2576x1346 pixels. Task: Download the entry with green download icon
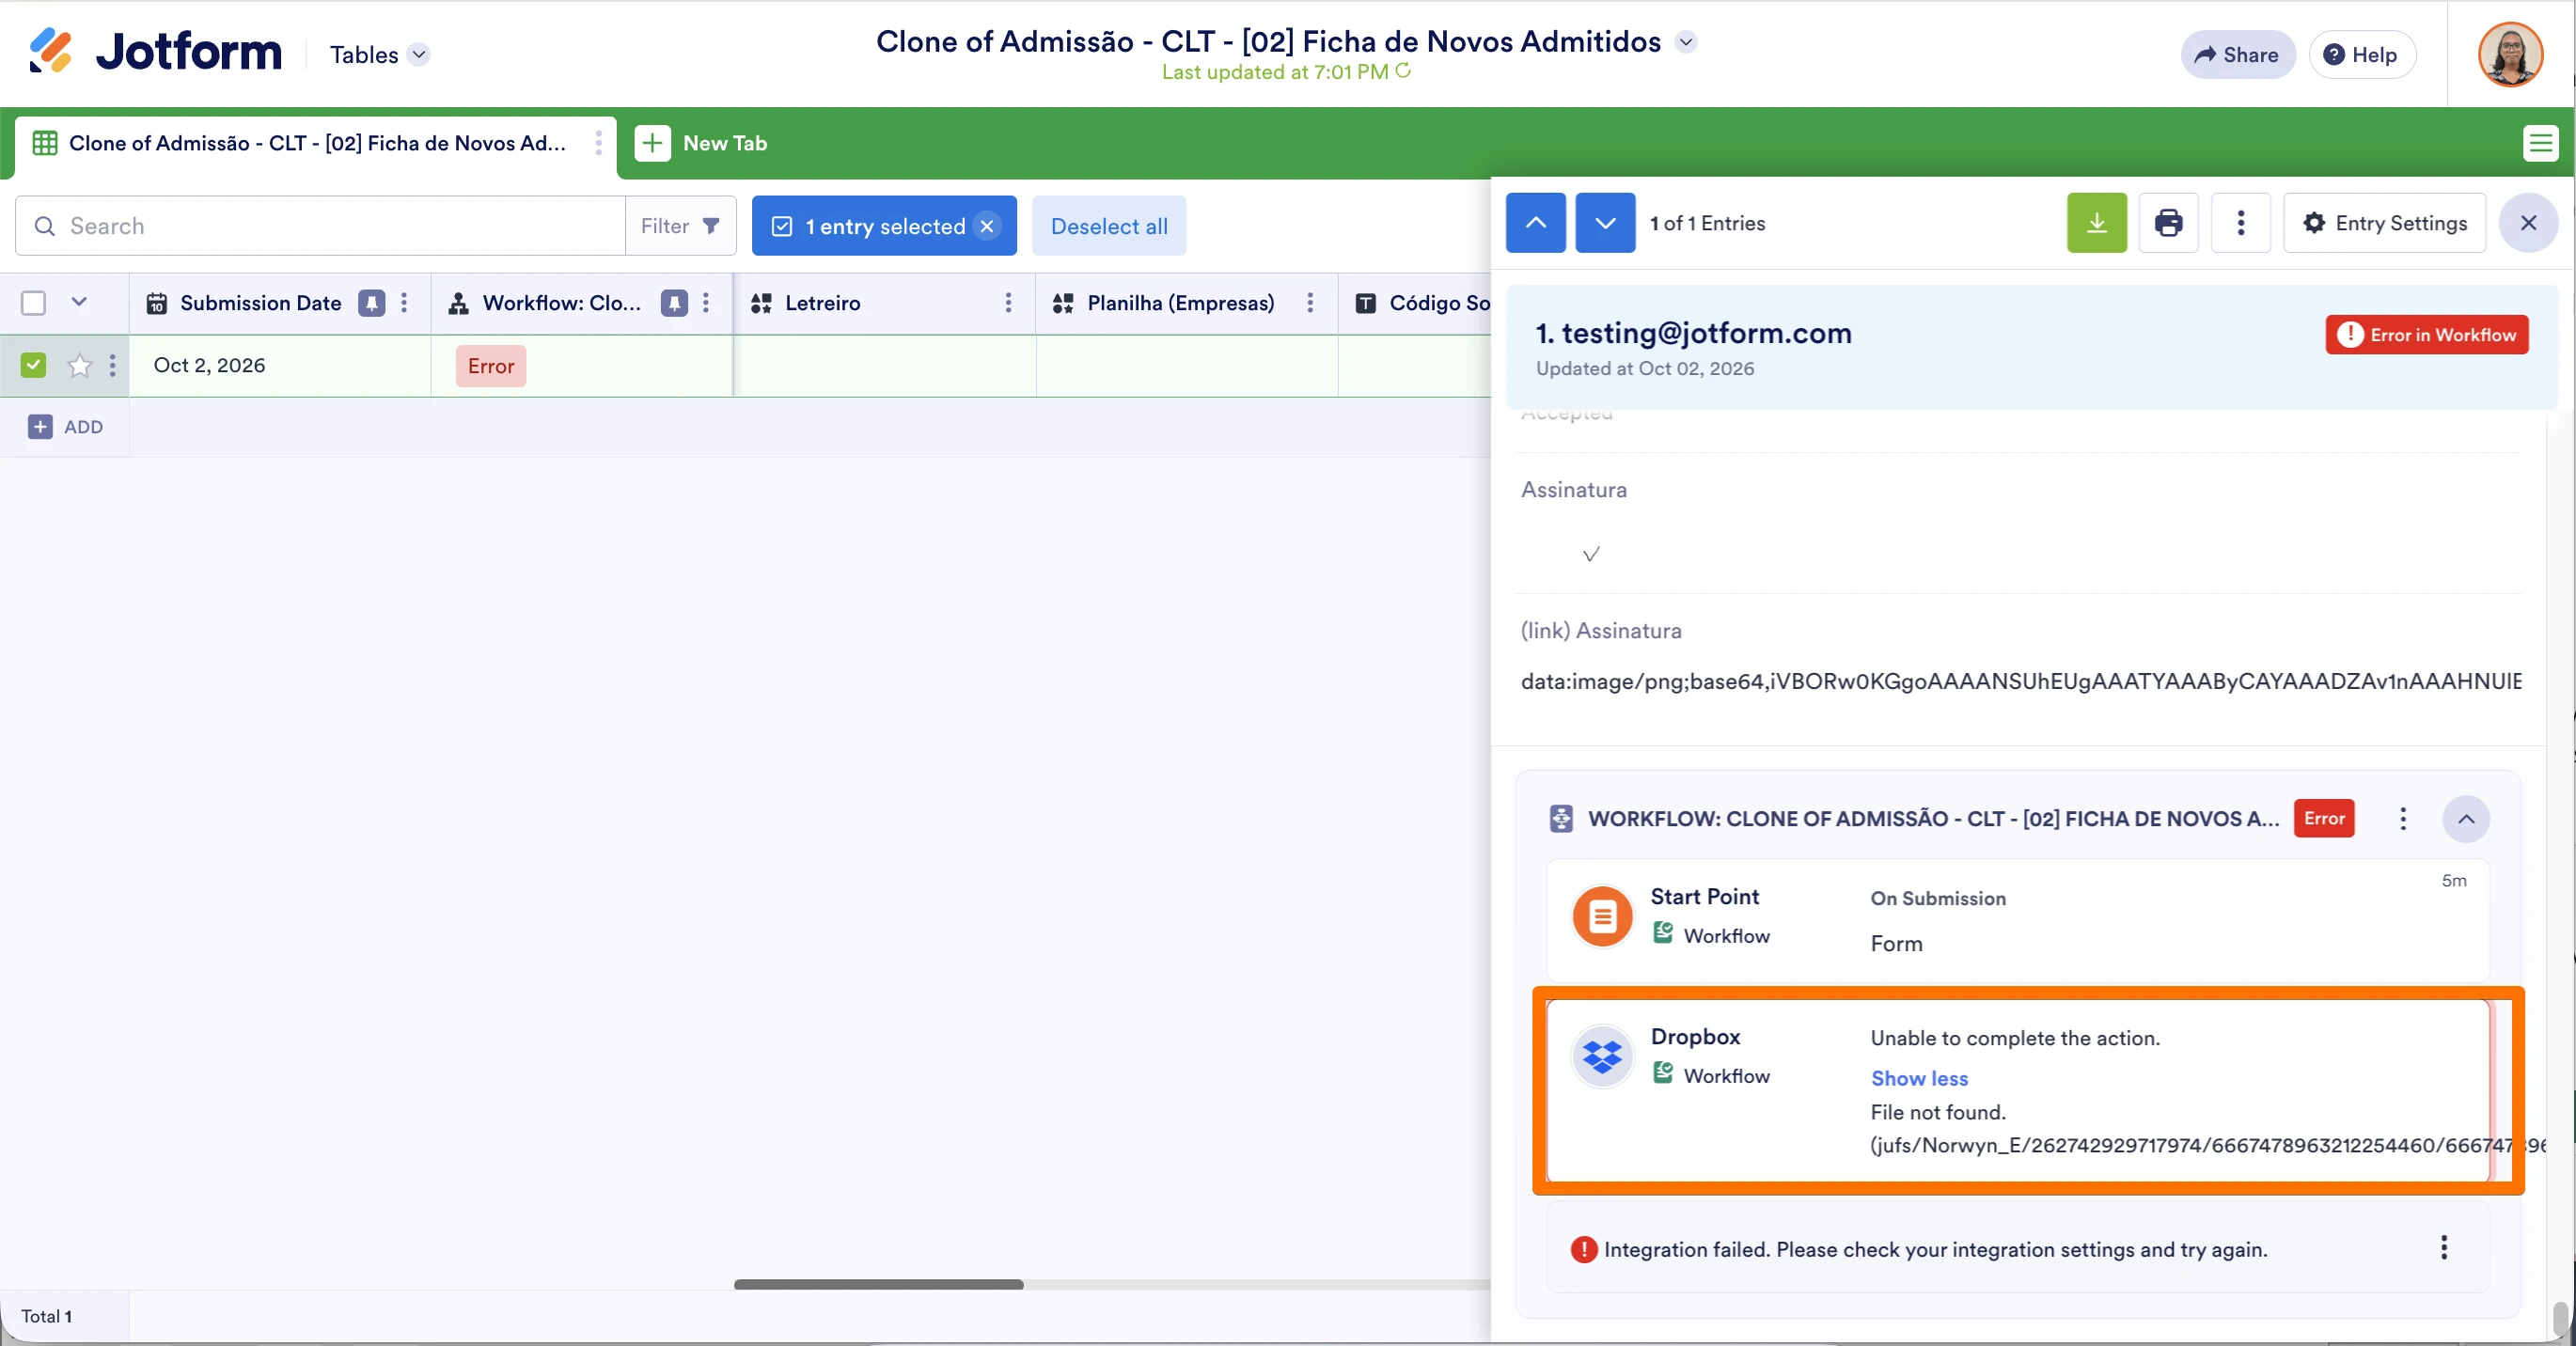click(2097, 223)
